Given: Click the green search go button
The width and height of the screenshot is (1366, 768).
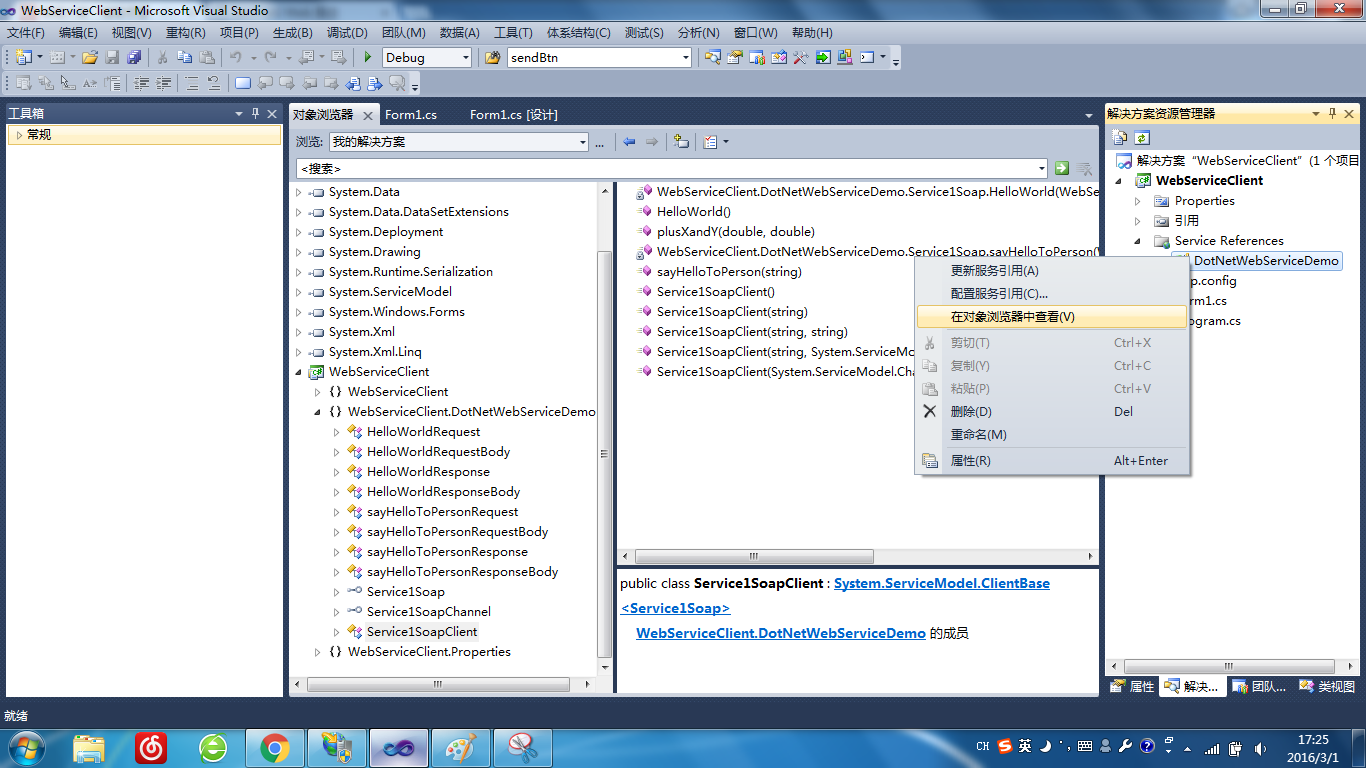Looking at the screenshot, I should 1062,169.
